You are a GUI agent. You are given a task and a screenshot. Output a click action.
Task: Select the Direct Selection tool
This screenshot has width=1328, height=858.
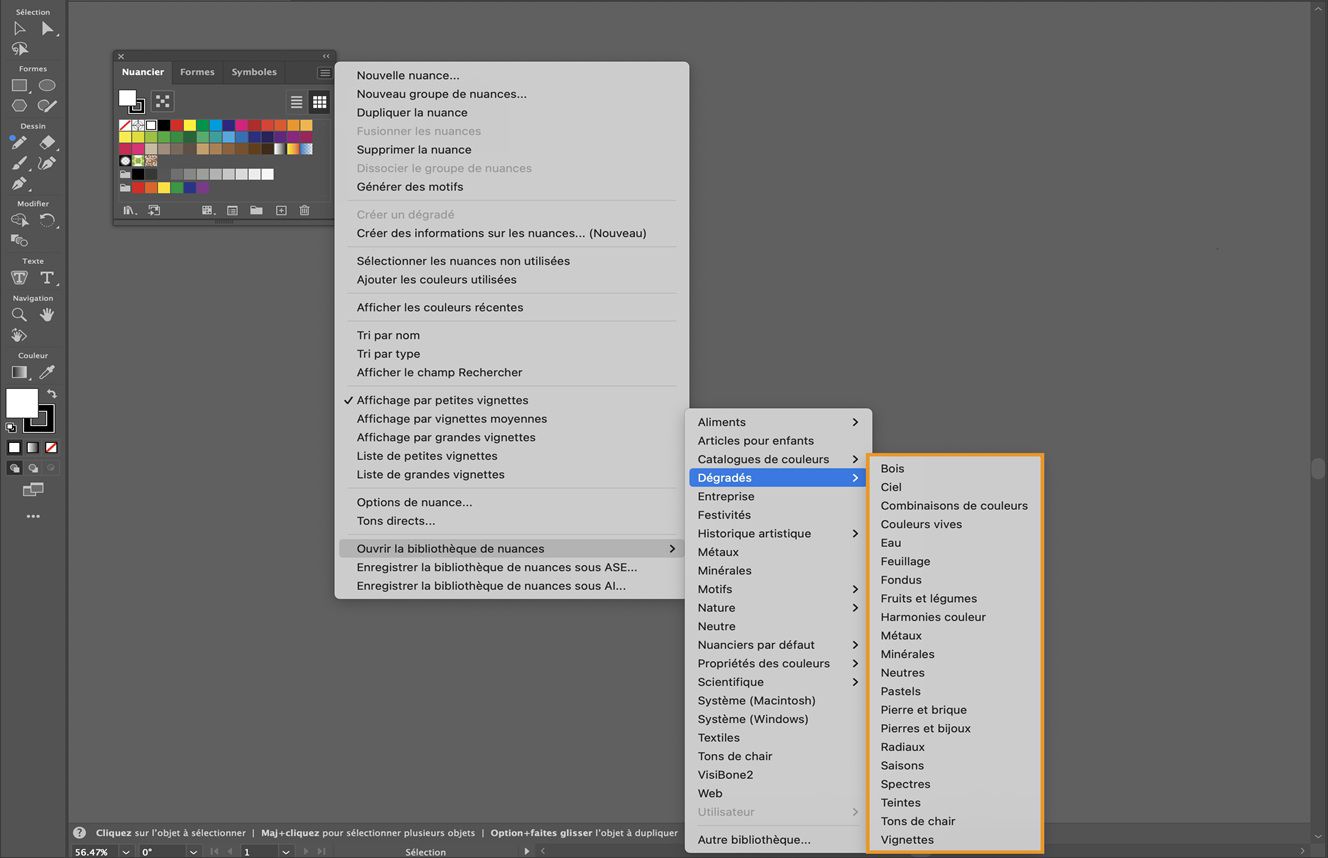coord(47,29)
